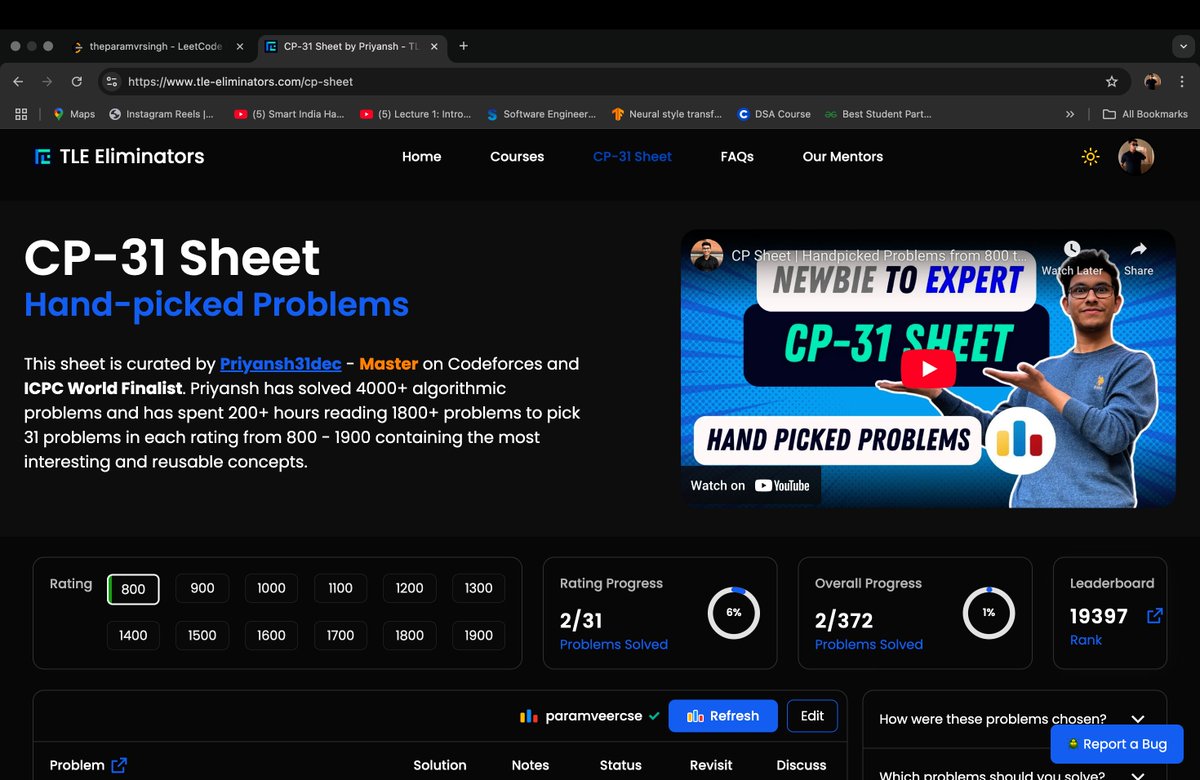
Task: Open the FAQs nav item
Action: coord(737,156)
